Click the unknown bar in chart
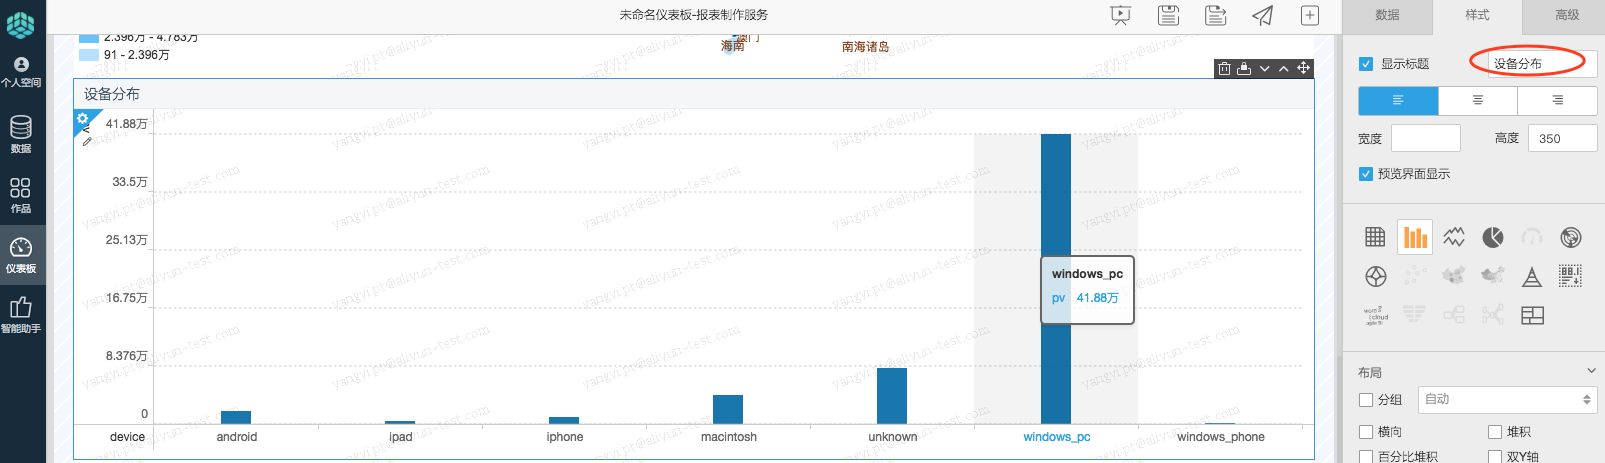The image size is (1605, 463). [x=892, y=396]
